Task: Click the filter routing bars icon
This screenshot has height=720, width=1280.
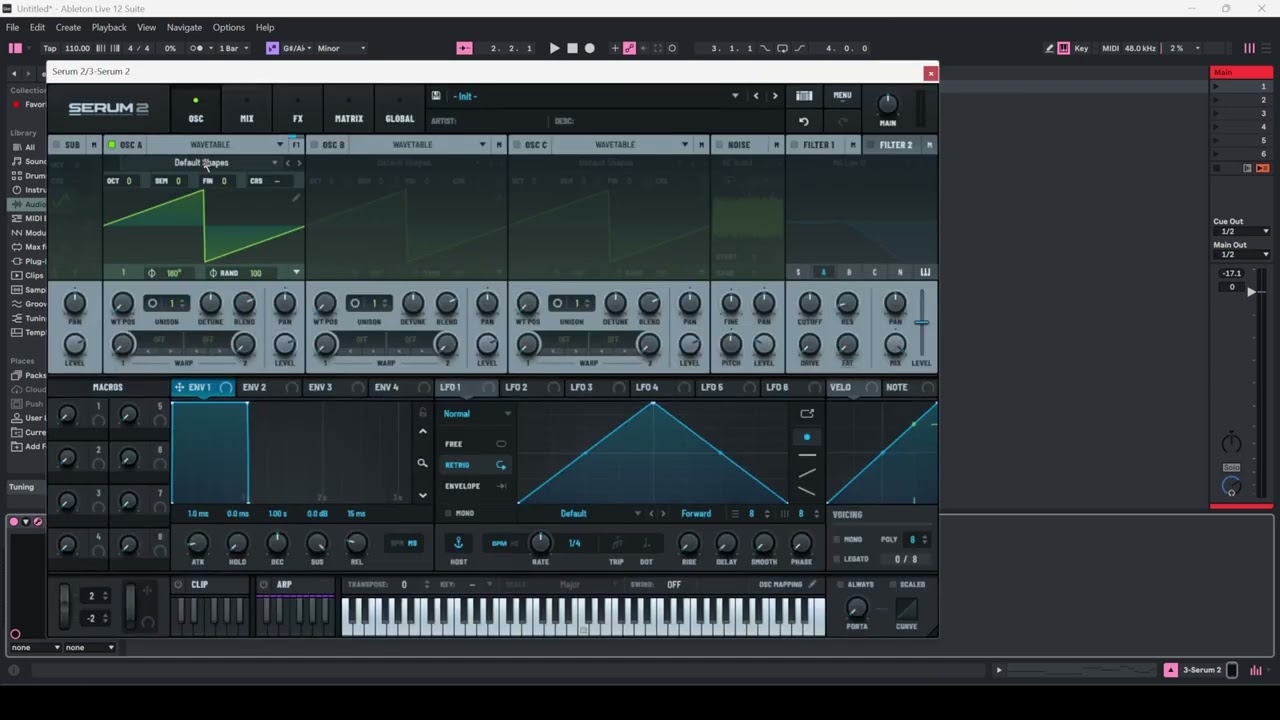Action: point(925,272)
